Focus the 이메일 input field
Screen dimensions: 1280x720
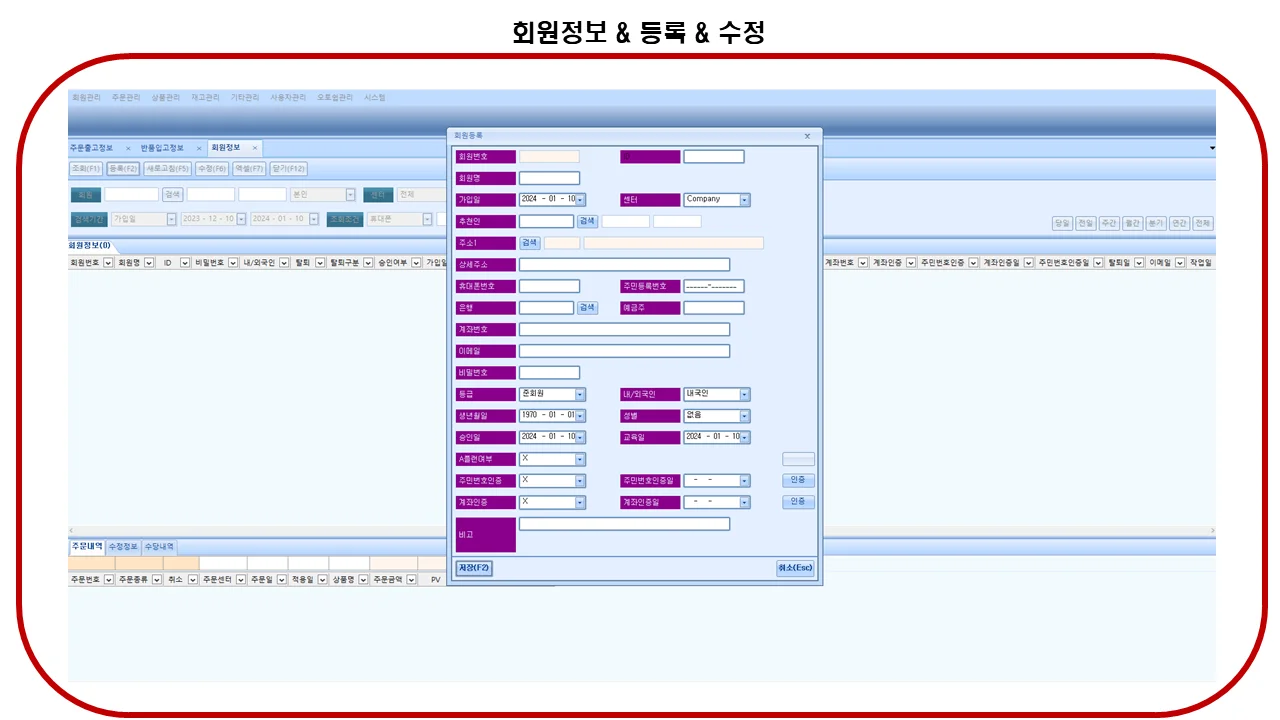(x=624, y=351)
